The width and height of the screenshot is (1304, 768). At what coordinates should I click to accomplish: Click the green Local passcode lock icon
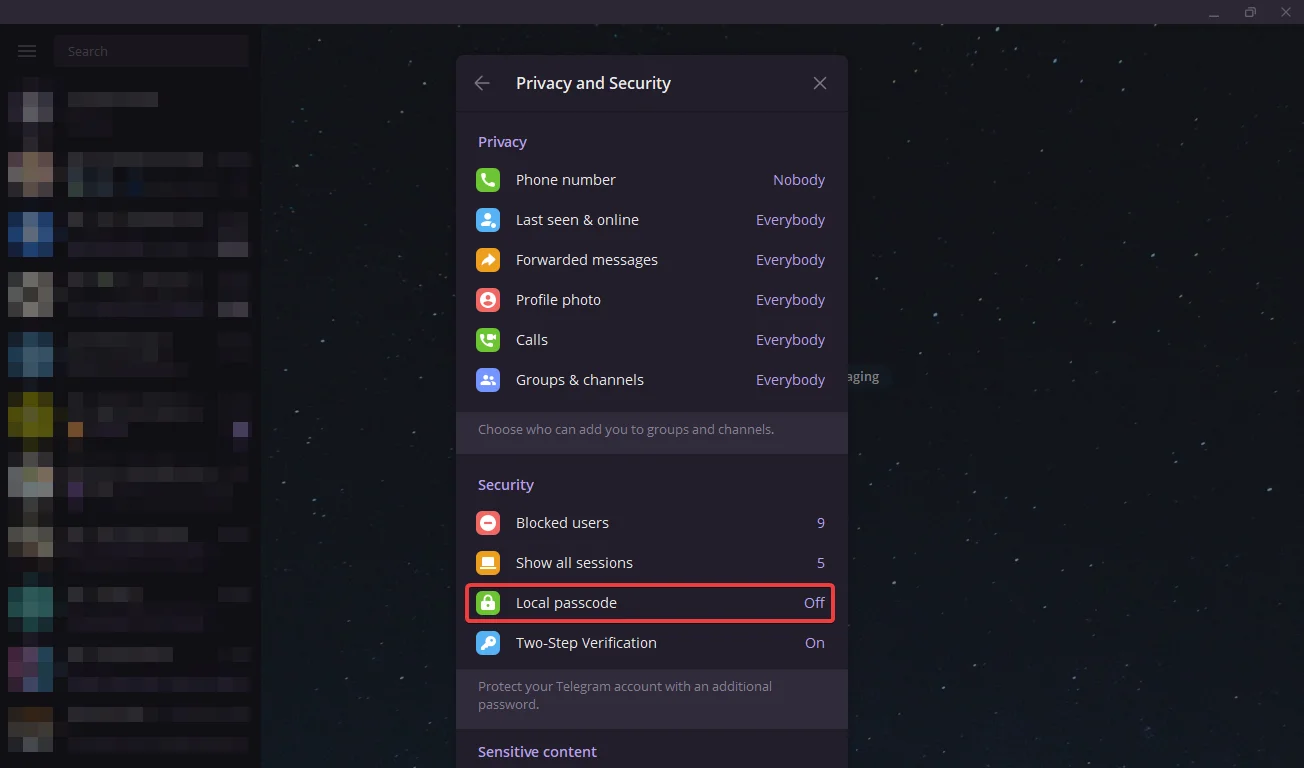point(487,603)
